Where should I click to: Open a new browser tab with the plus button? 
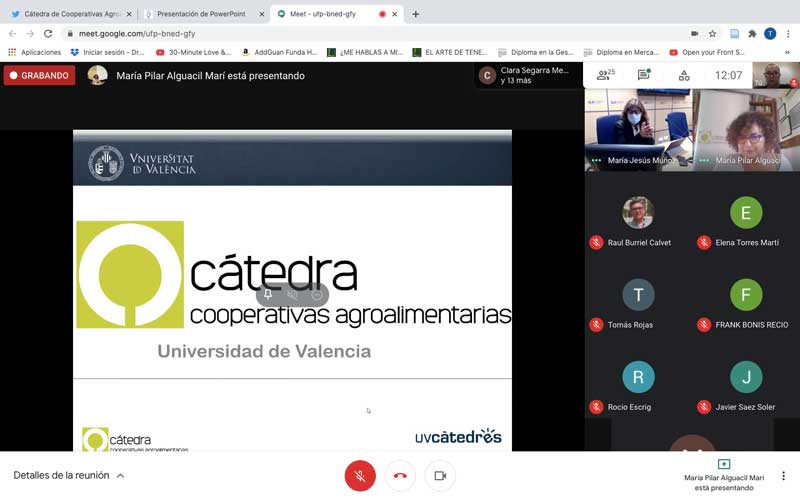click(x=415, y=14)
